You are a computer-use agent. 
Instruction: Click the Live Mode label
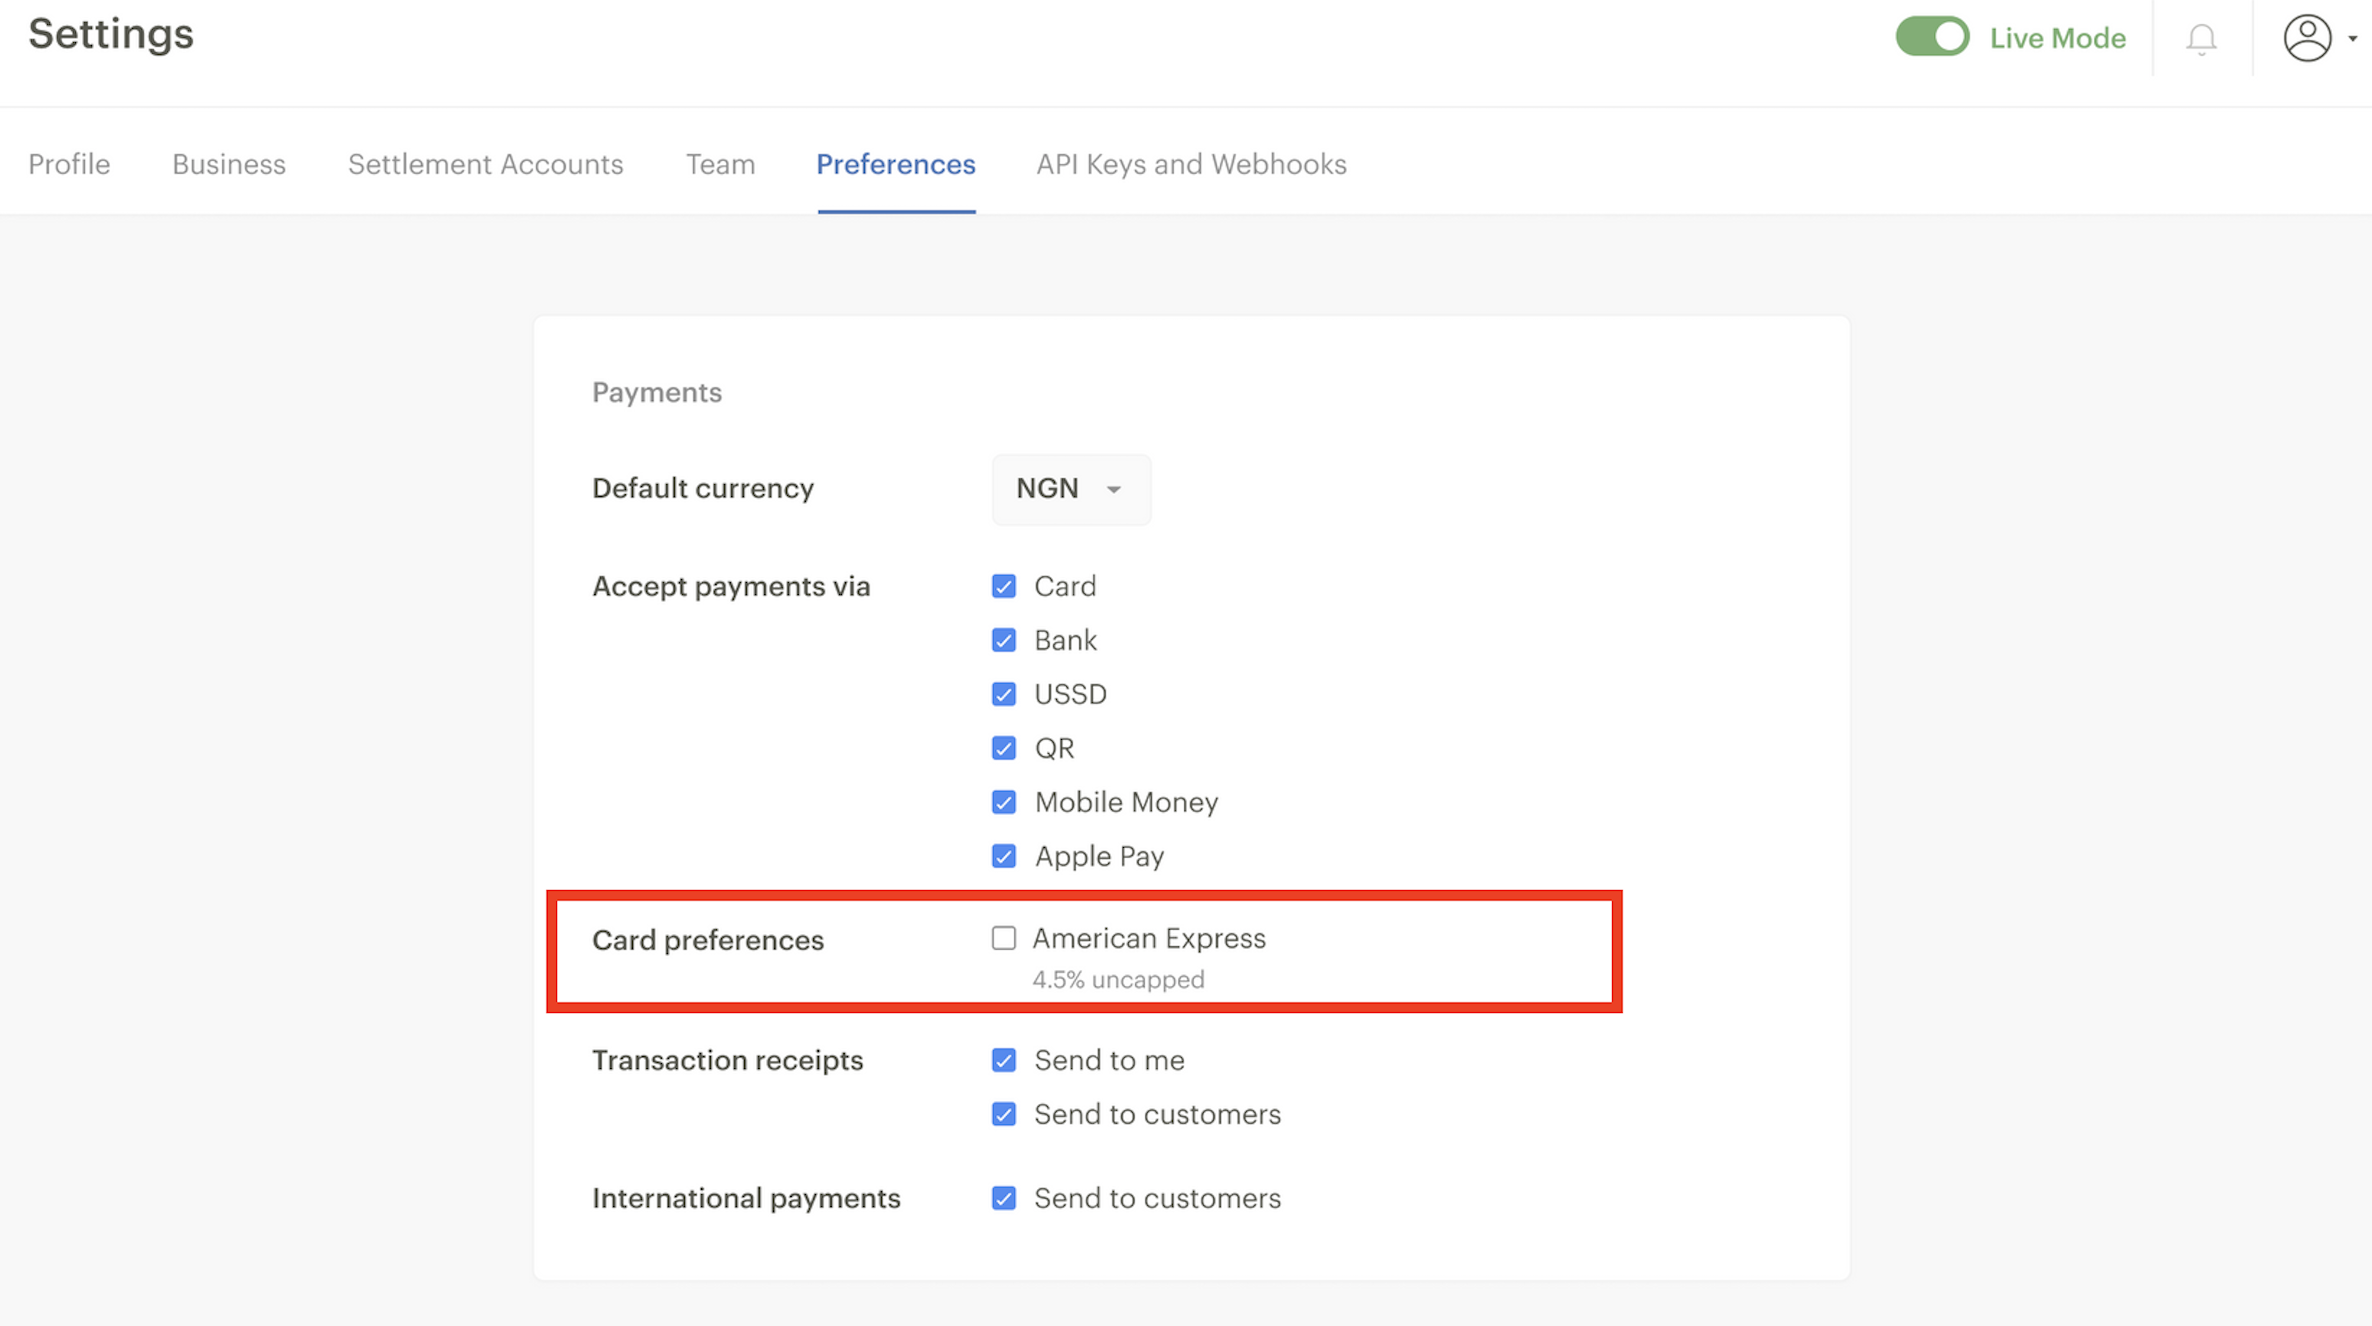coord(2058,38)
